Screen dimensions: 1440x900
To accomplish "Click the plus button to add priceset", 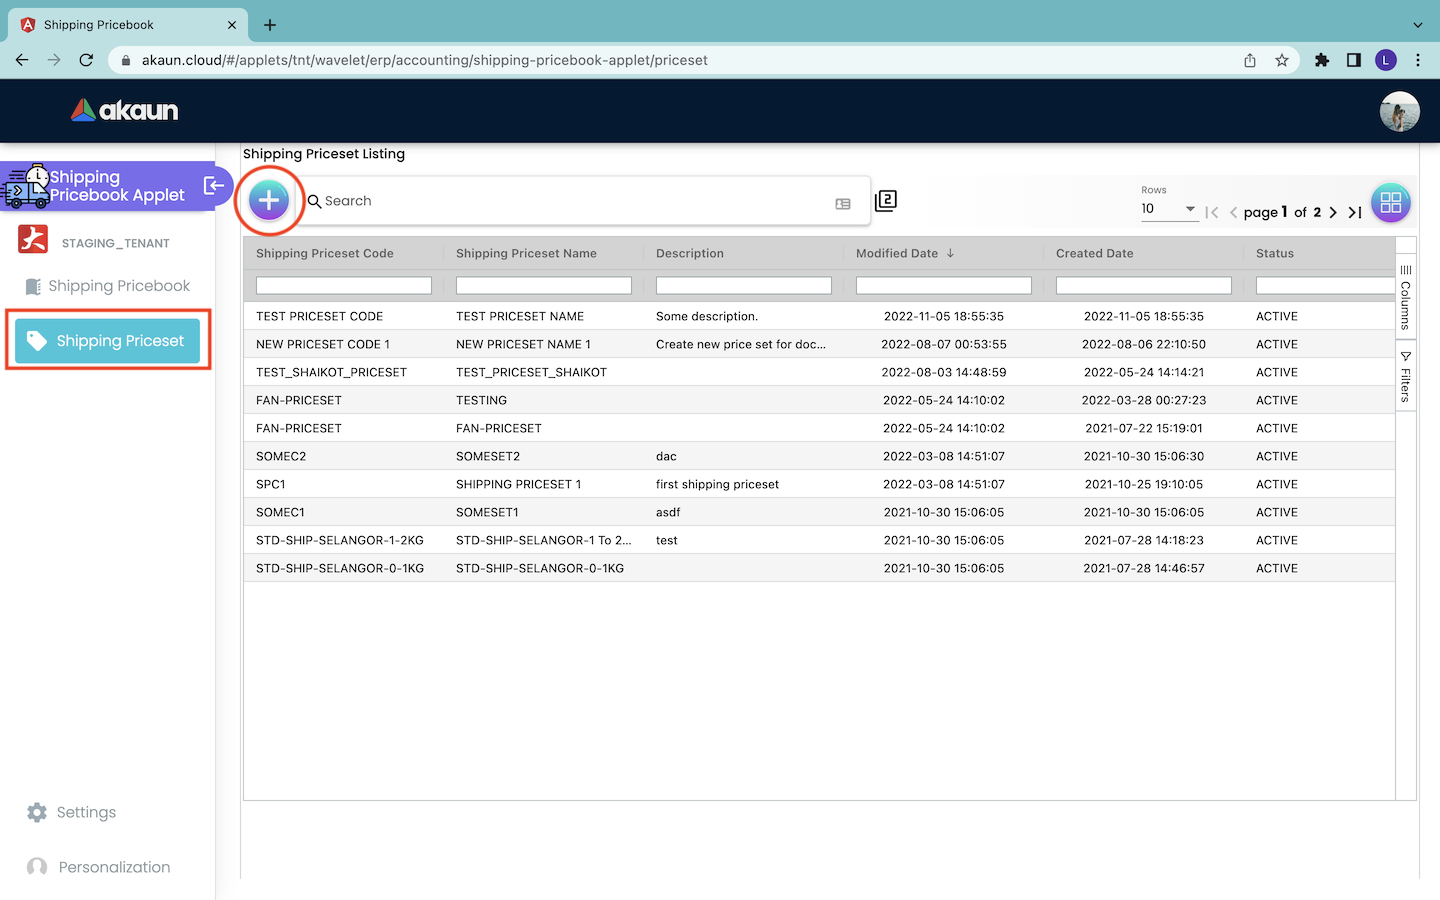I will 268,200.
